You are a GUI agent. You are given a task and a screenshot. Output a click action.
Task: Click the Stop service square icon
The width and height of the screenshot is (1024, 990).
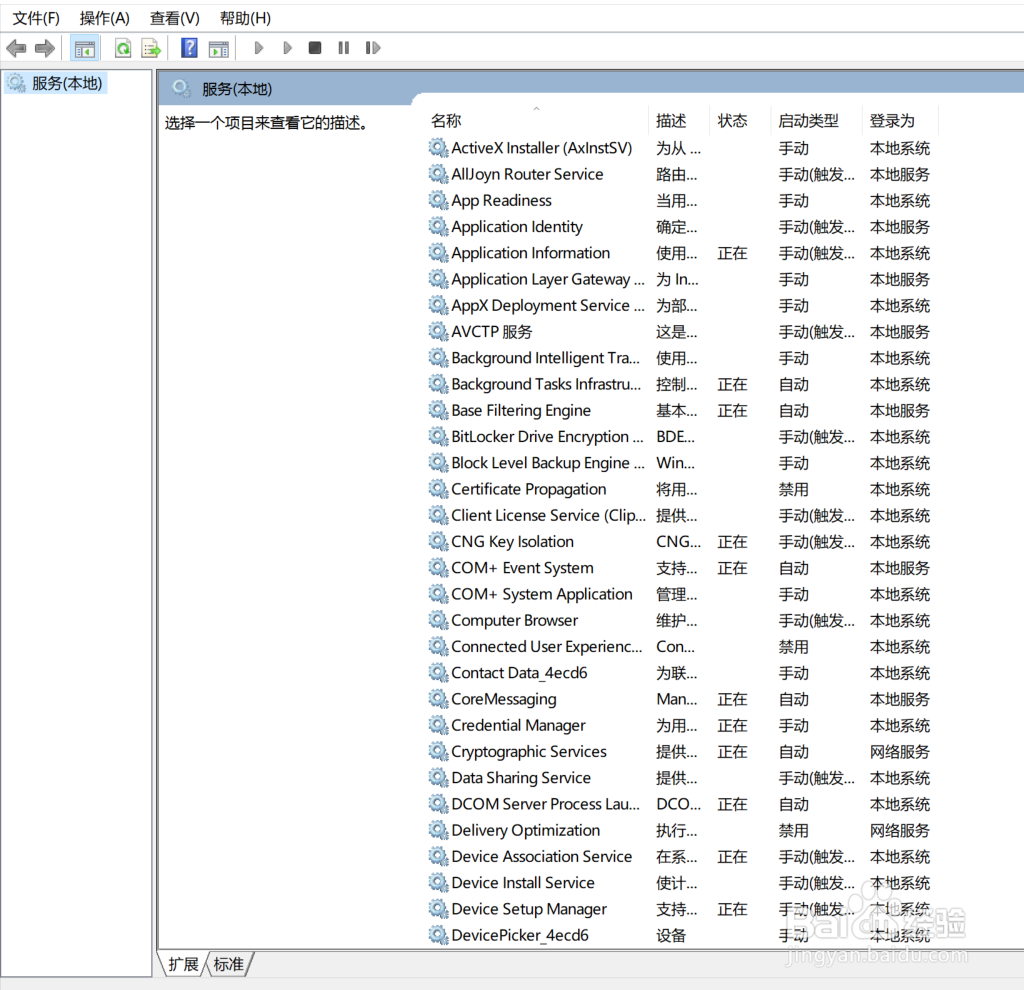[x=315, y=48]
